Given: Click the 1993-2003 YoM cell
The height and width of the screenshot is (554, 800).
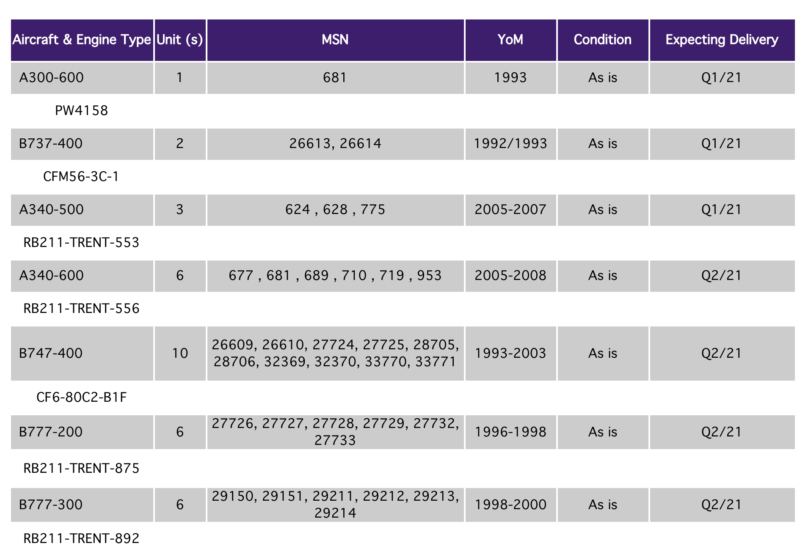Looking at the screenshot, I should (510, 354).
